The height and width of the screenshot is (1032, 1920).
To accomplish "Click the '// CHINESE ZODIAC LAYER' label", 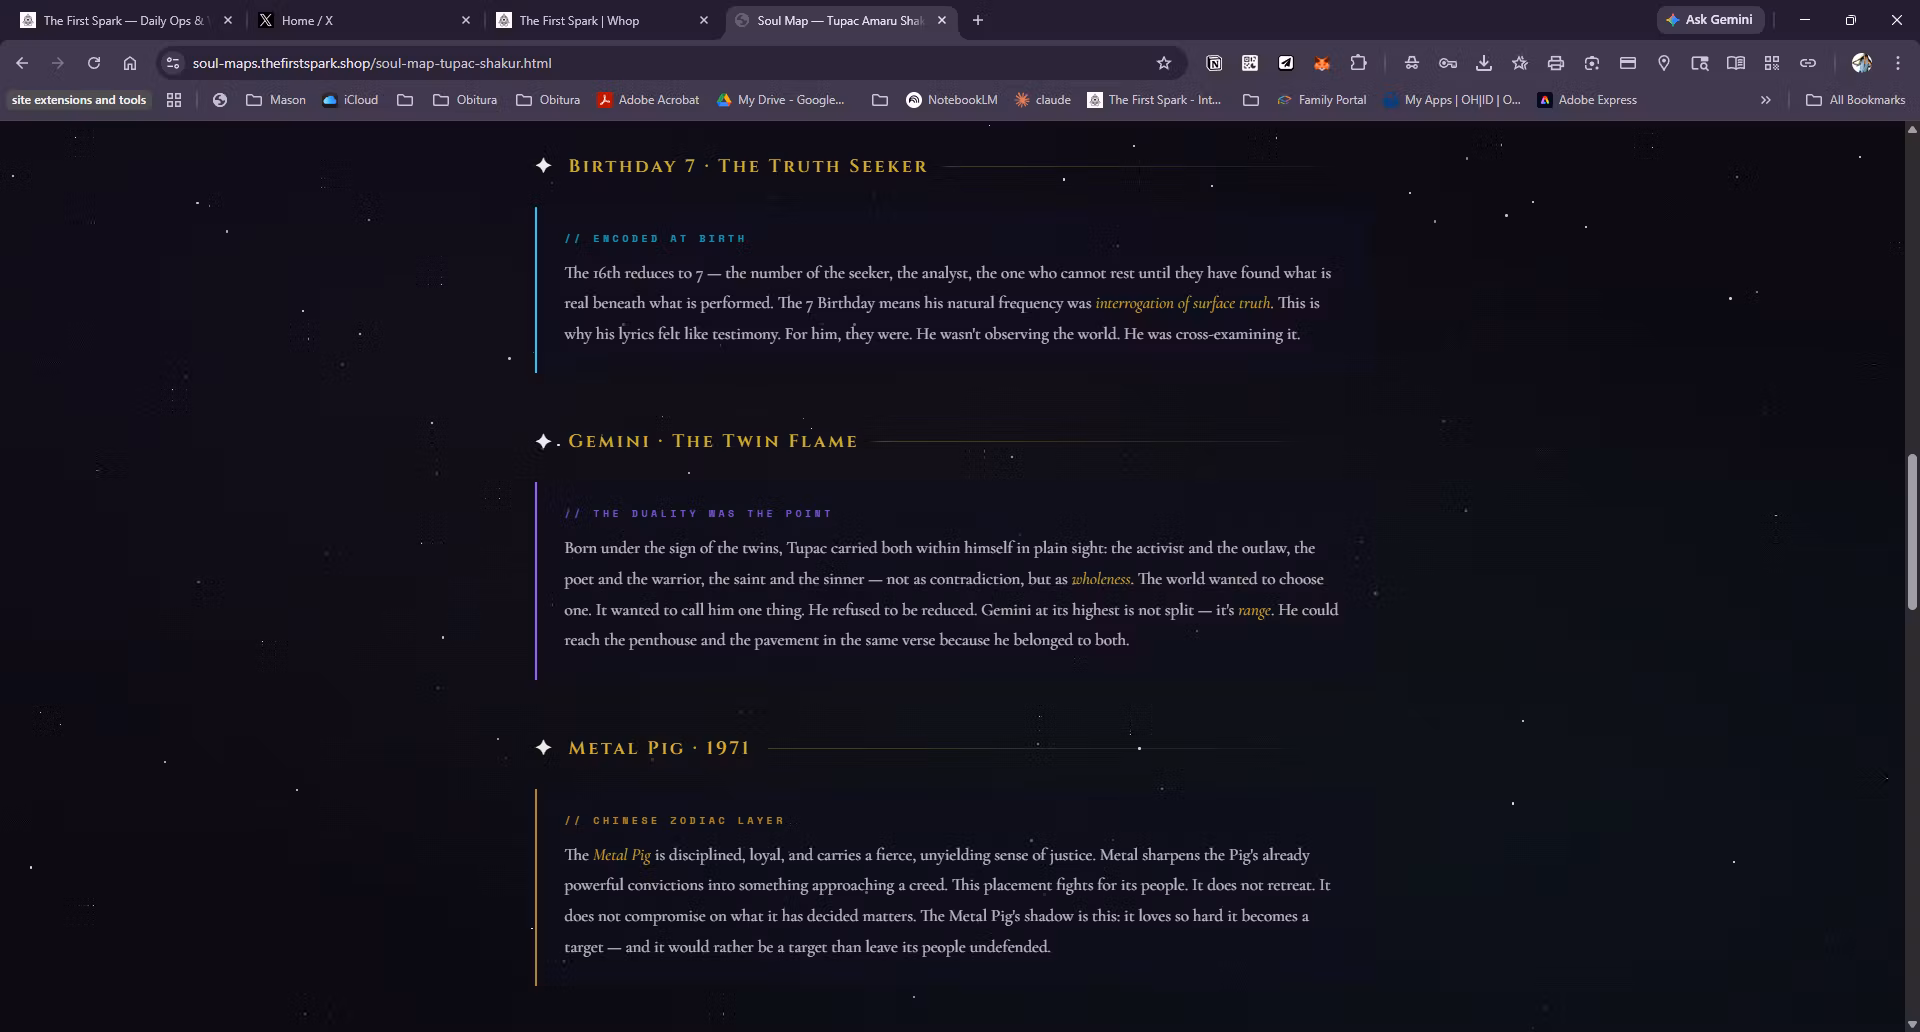I will (x=674, y=821).
